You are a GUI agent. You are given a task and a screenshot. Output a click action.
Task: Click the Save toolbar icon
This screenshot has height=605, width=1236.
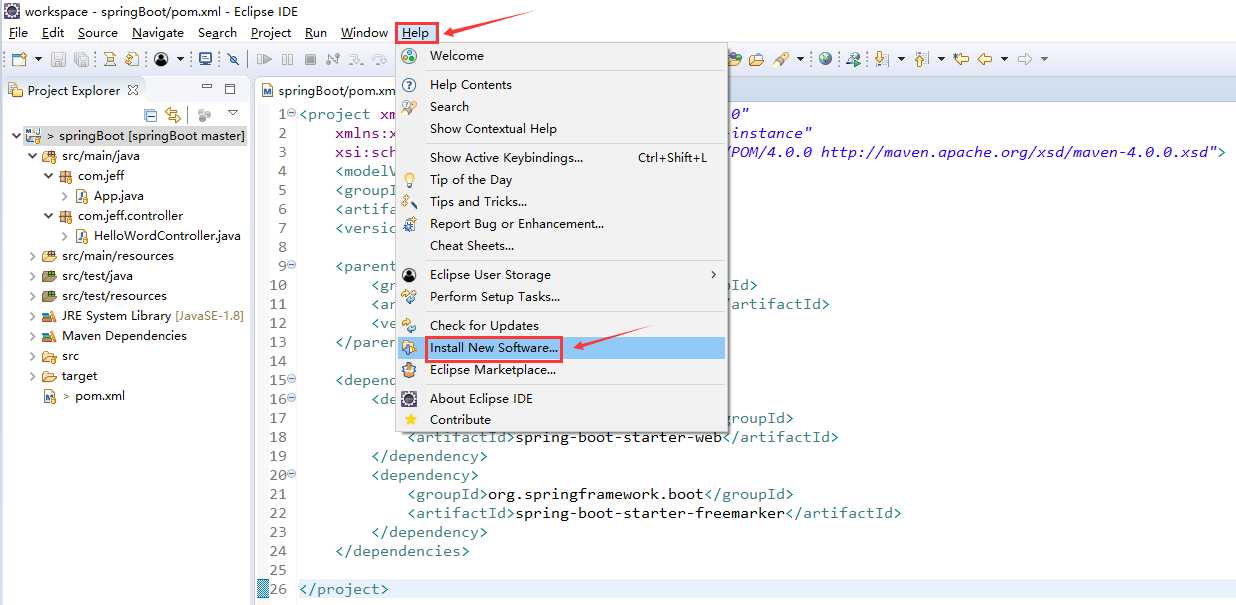tap(58, 60)
